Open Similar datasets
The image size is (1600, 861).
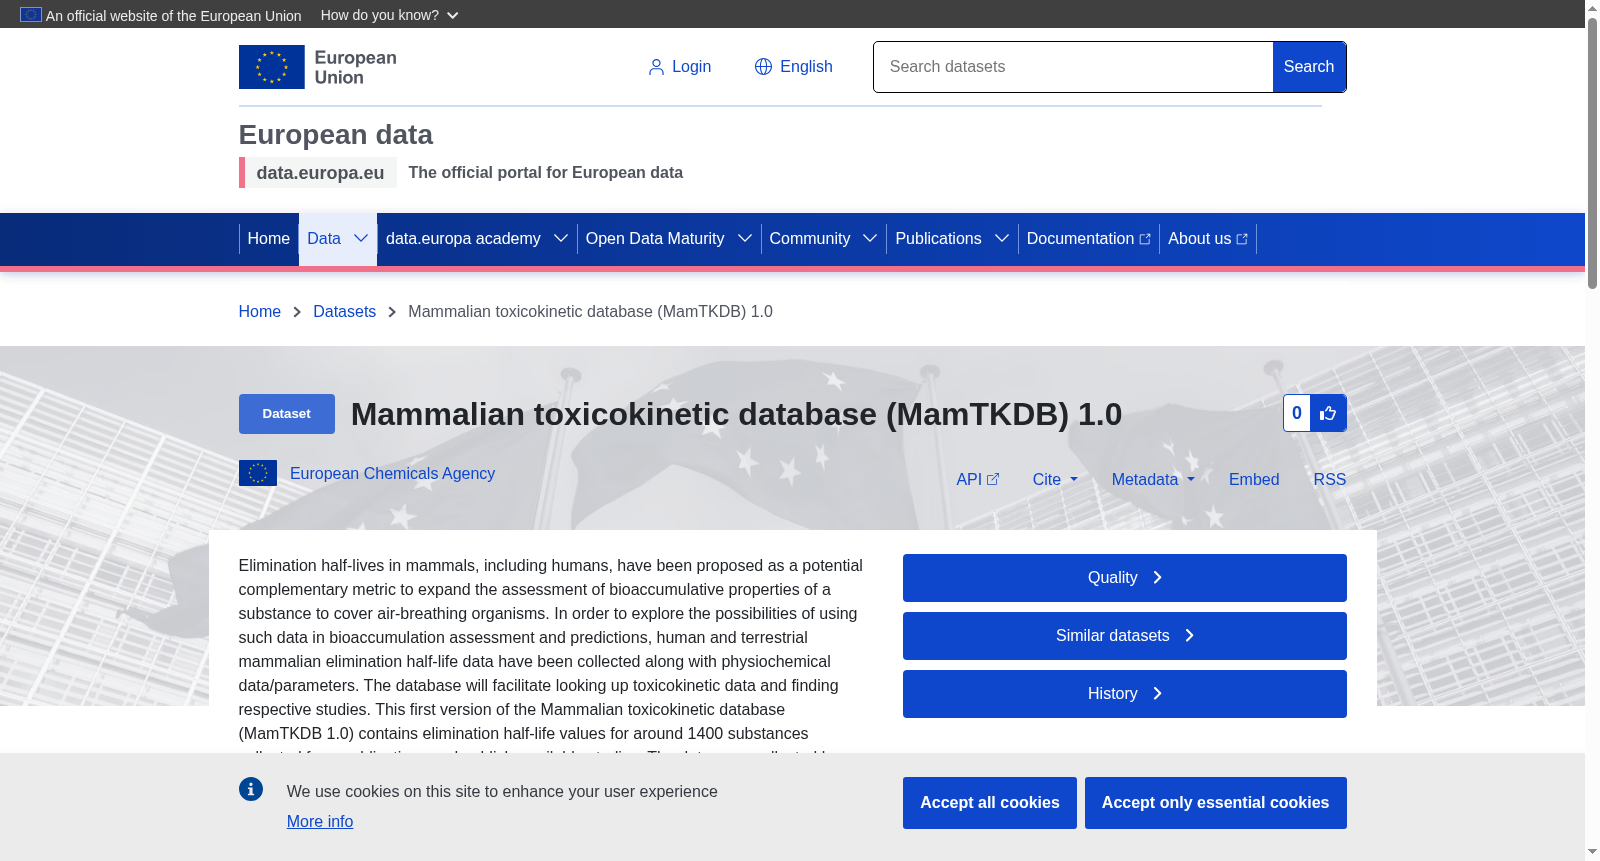(x=1125, y=636)
